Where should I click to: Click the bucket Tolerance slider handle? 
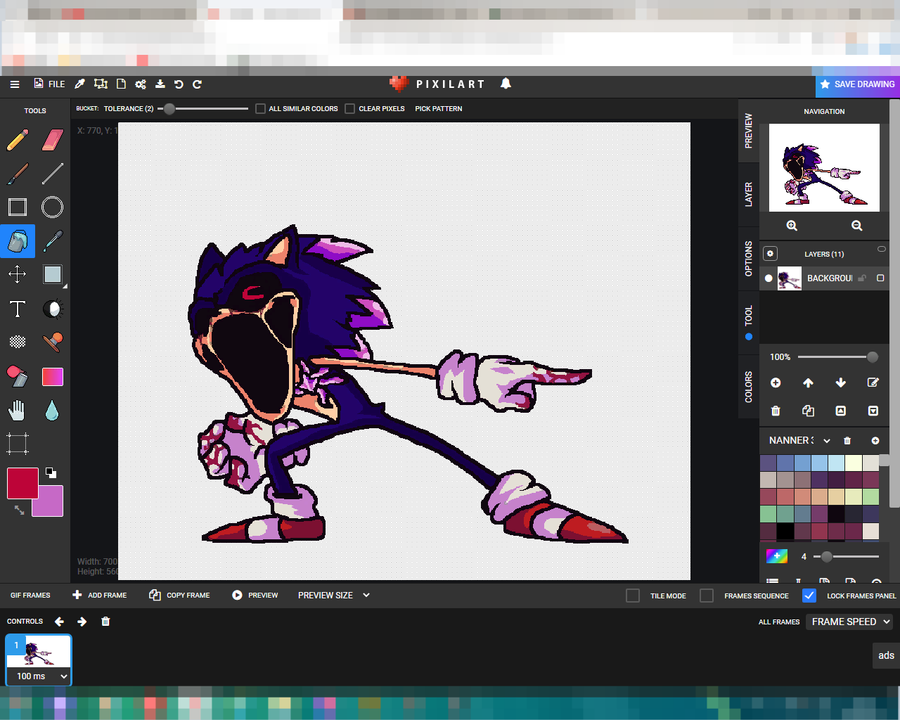pos(169,109)
